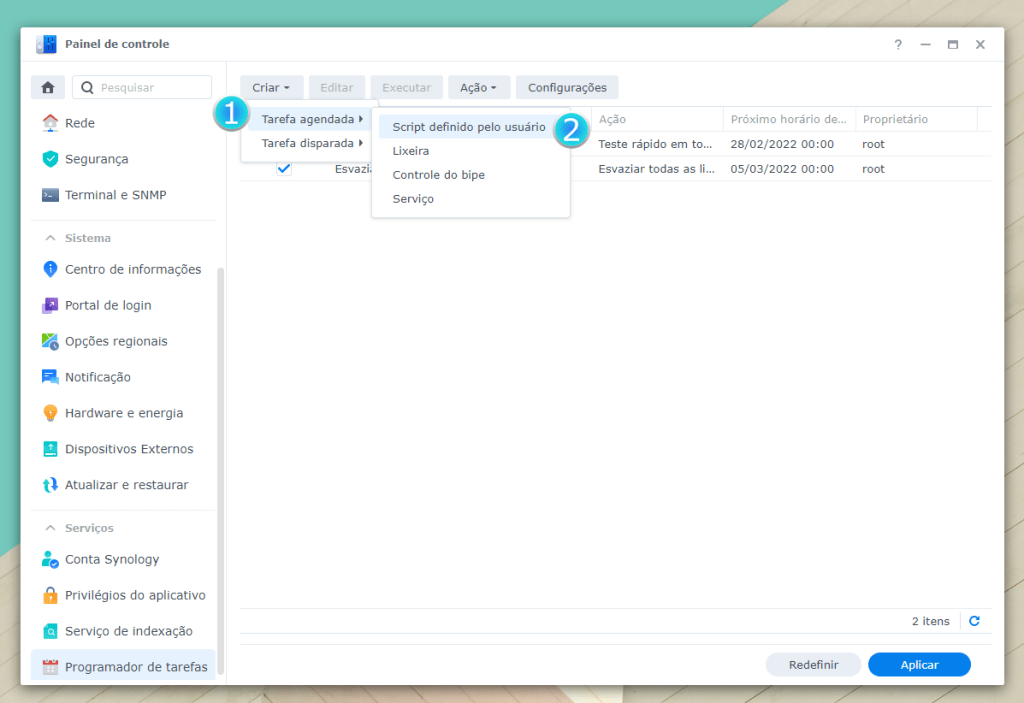Toggle the checked task checkbox in list
This screenshot has width=1024, height=703.
point(284,169)
